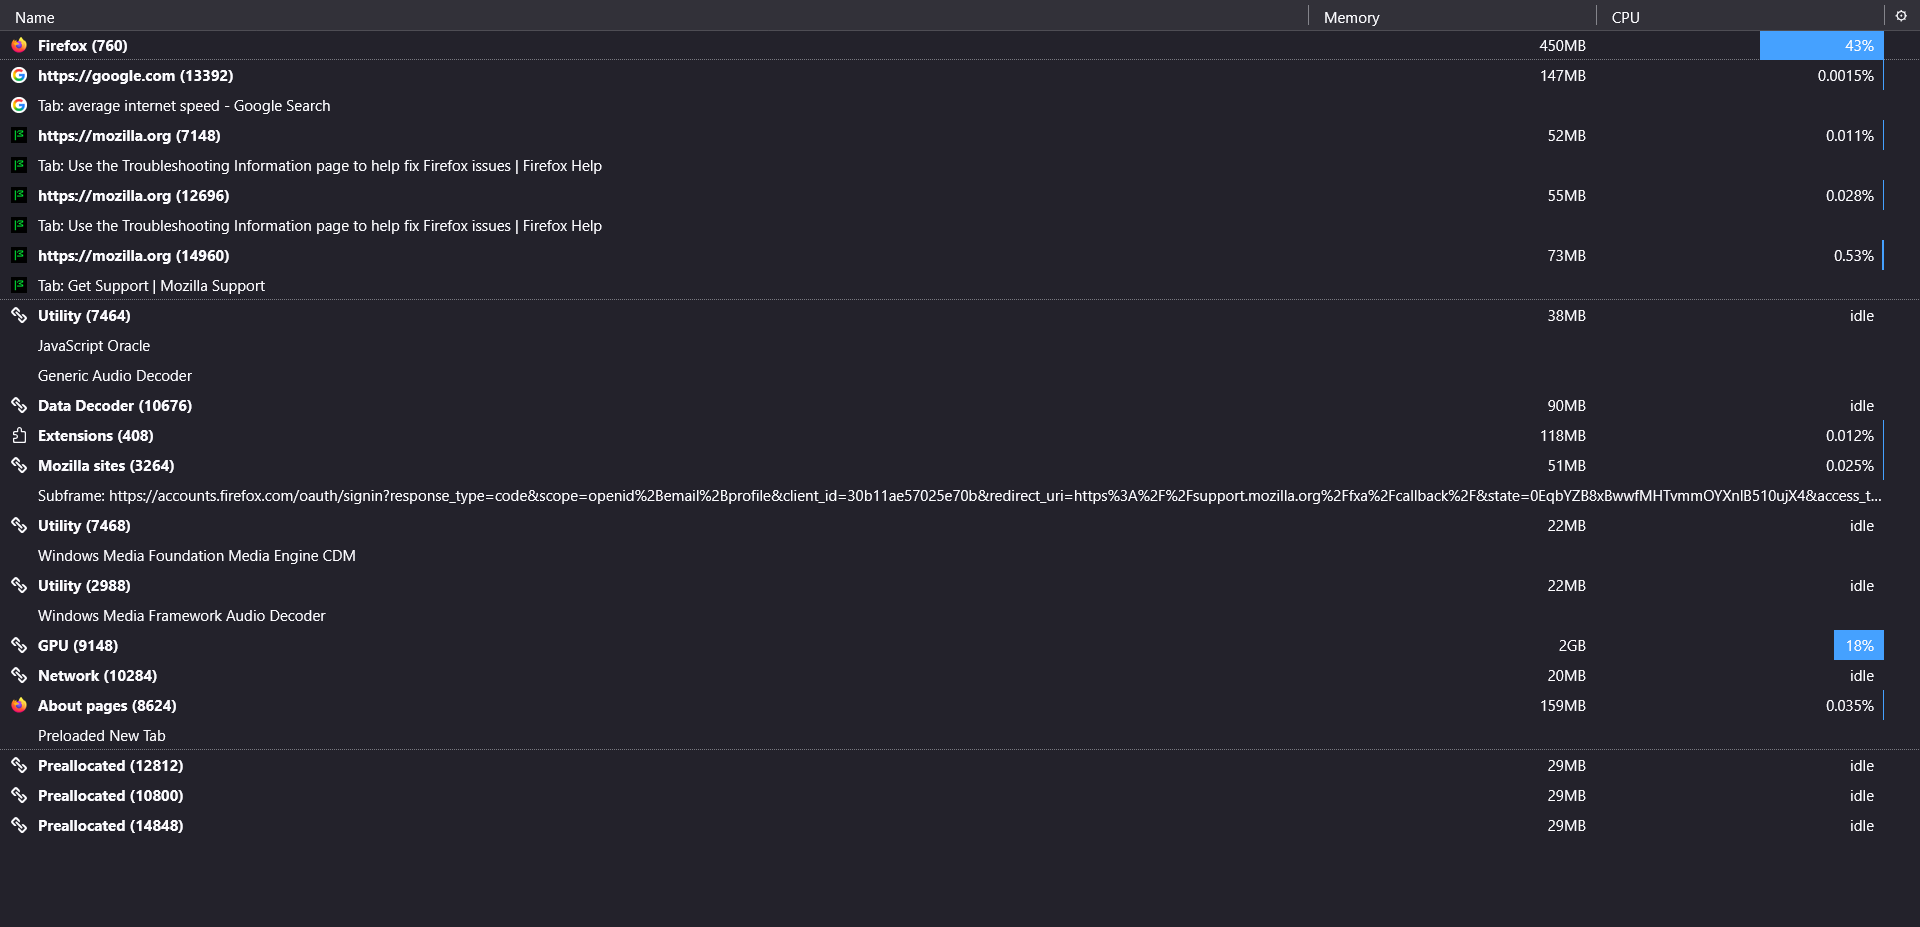Click the process icon beside GPU (9148)
Viewport: 1920px width, 927px height.
tap(19, 645)
